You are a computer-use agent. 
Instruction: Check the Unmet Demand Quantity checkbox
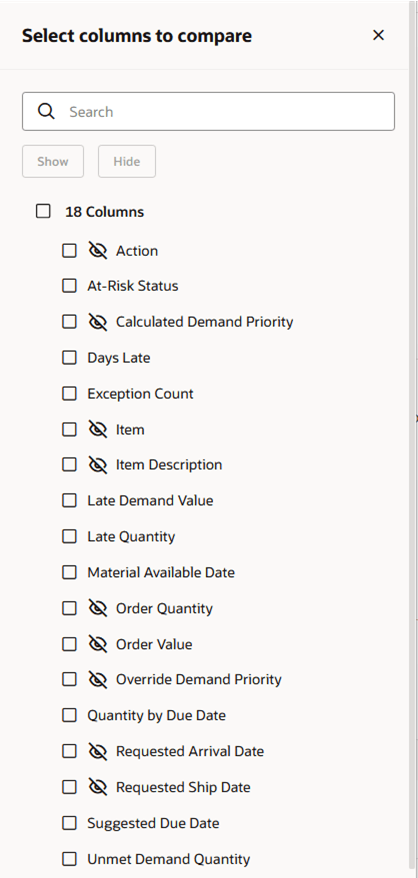tap(69, 858)
